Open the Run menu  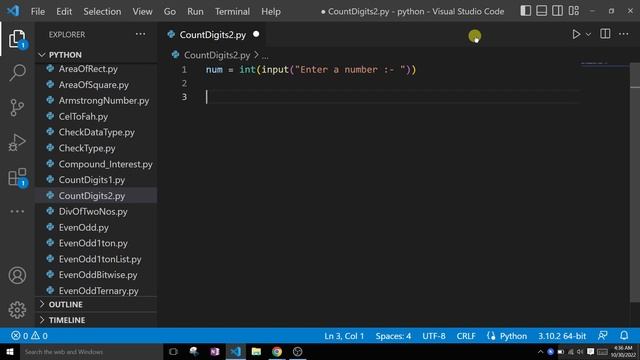(x=195, y=11)
